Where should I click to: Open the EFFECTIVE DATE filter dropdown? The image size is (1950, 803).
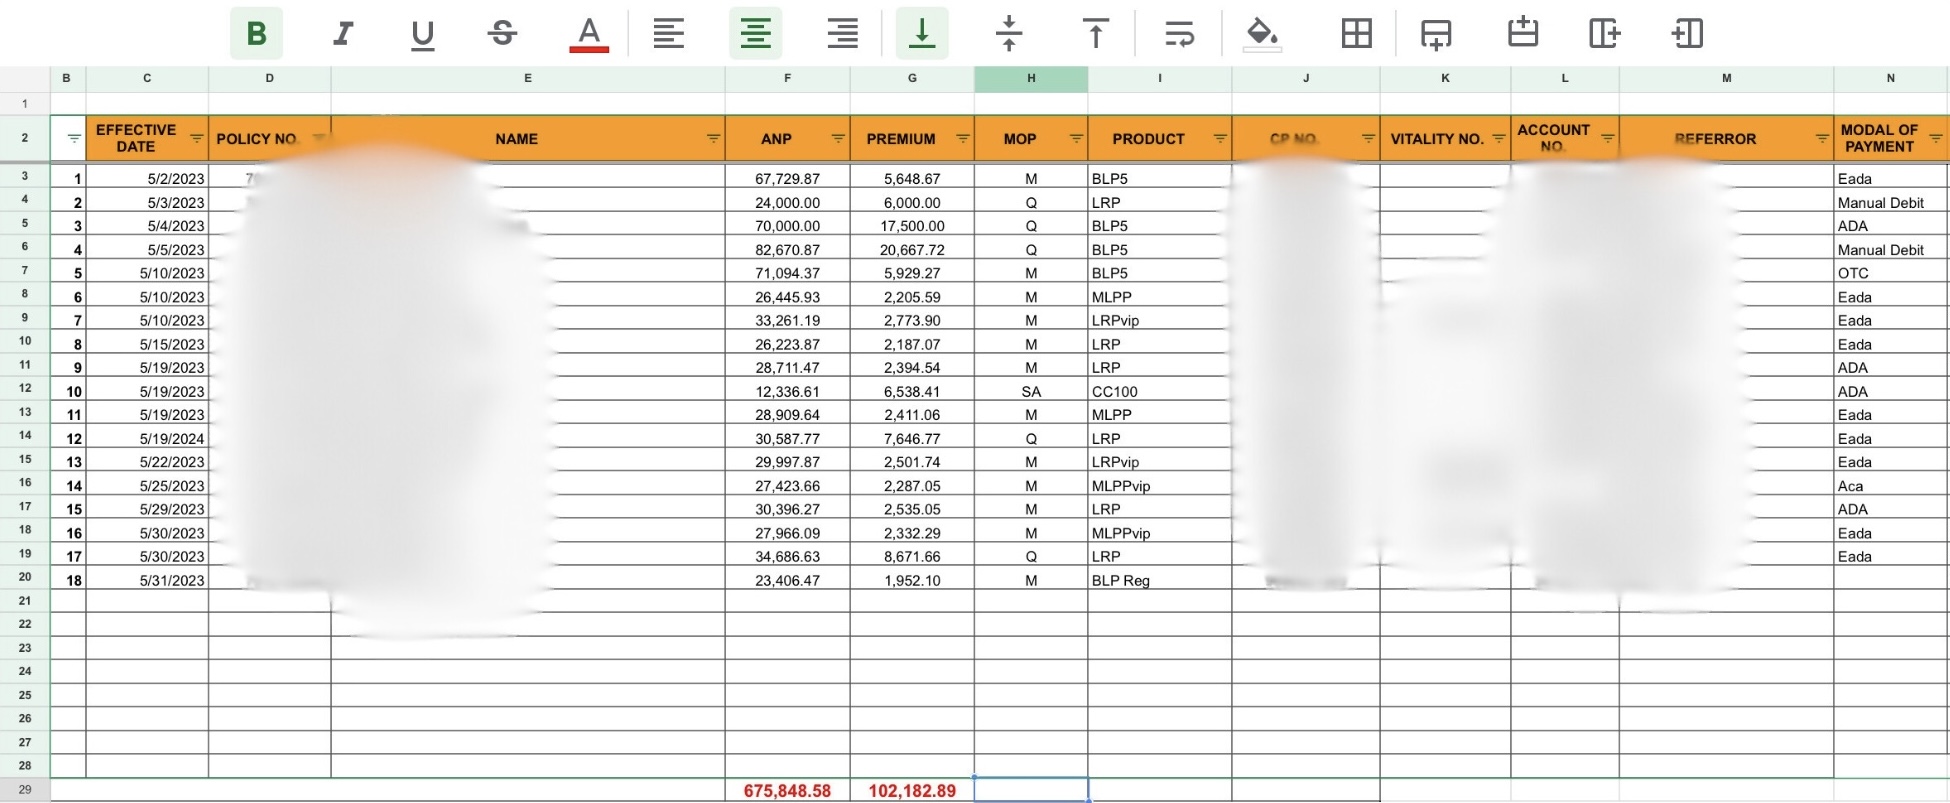pyautogui.click(x=197, y=139)
